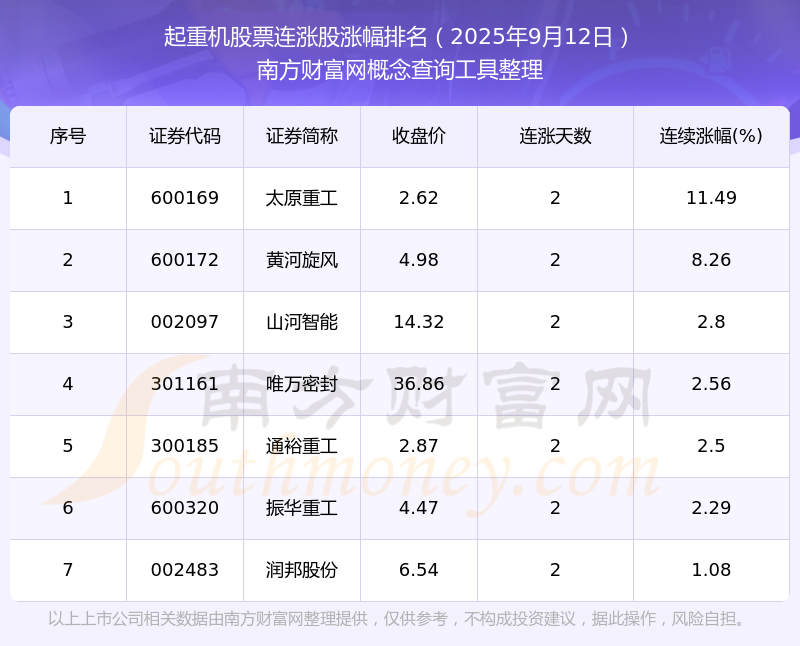Click 连涨天数 value in 振华重工 row
The width and height of the screenshot is (800, 646).
[x=556, y=508]
